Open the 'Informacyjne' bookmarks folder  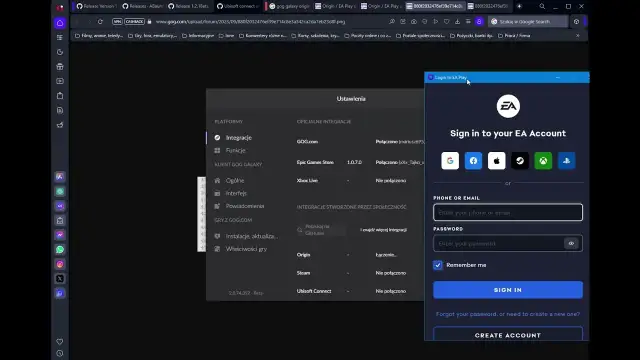click(198, 36)
